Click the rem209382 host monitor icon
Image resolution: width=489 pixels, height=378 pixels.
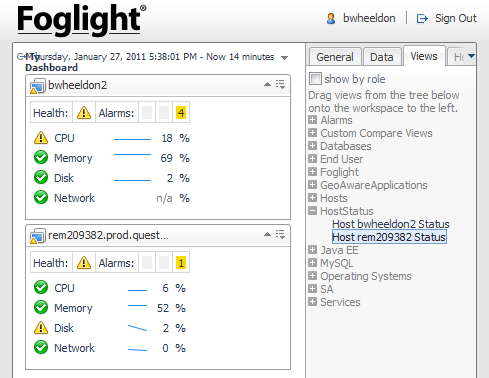37,236
